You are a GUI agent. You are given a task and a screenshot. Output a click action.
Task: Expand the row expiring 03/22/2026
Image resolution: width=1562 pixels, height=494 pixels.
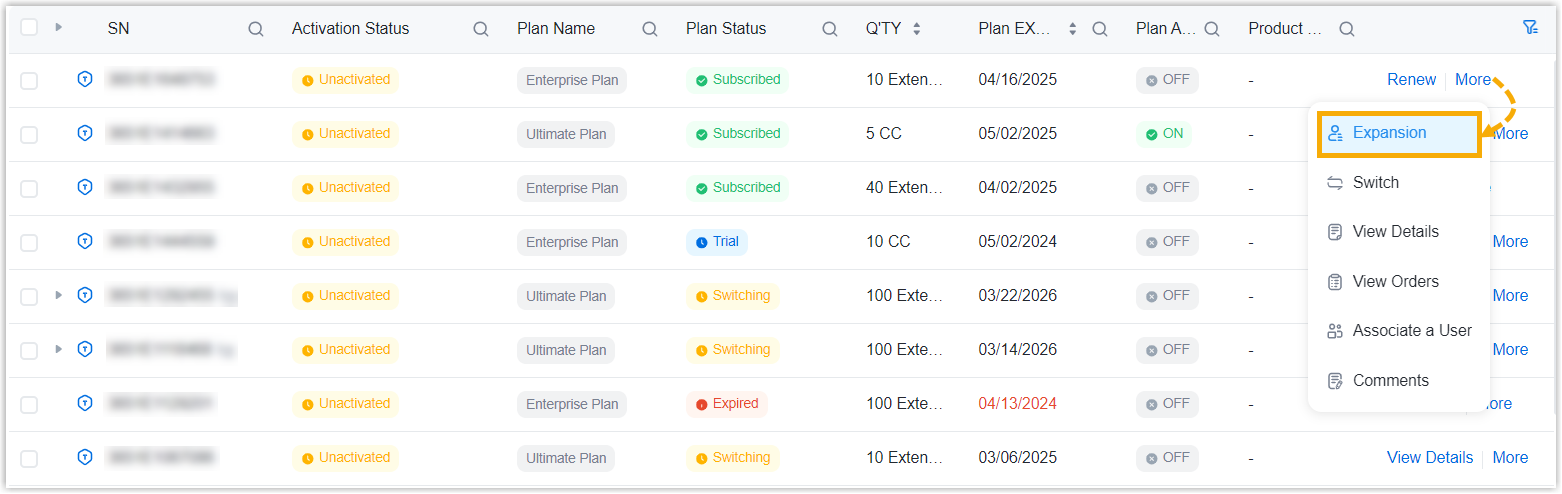click(58, 296)
